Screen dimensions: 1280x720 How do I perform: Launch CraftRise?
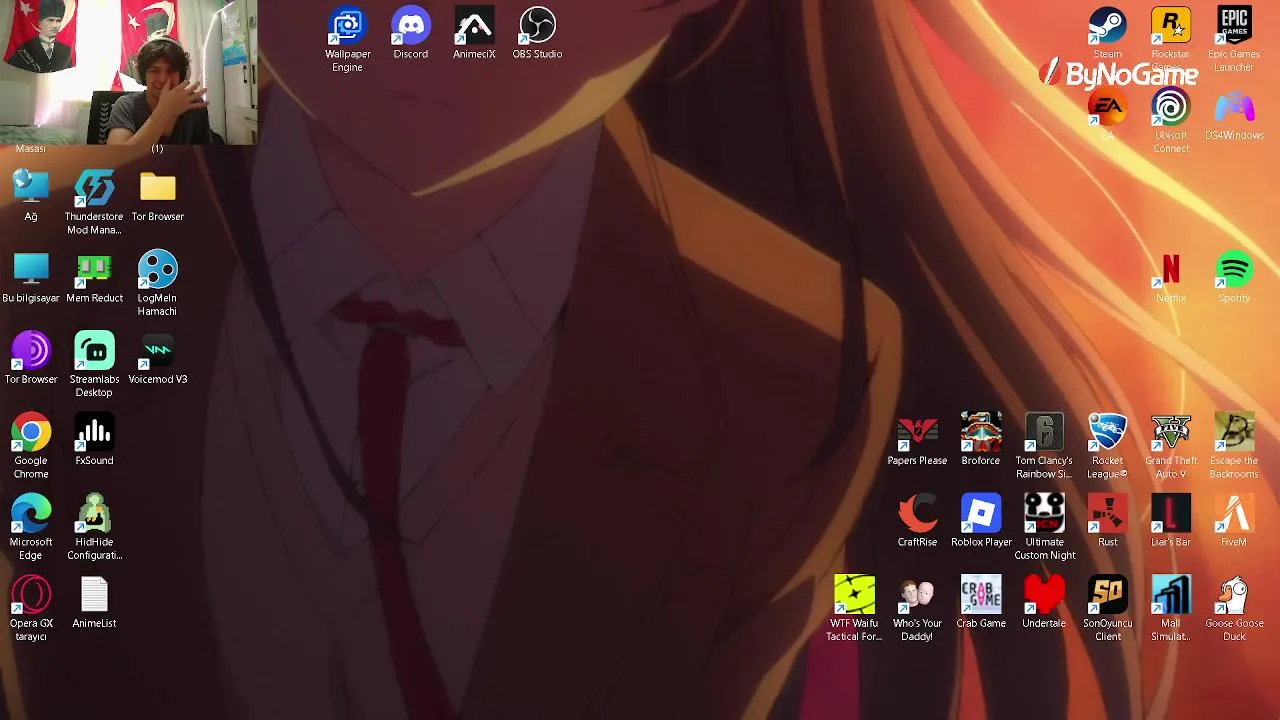click(917, 514)
